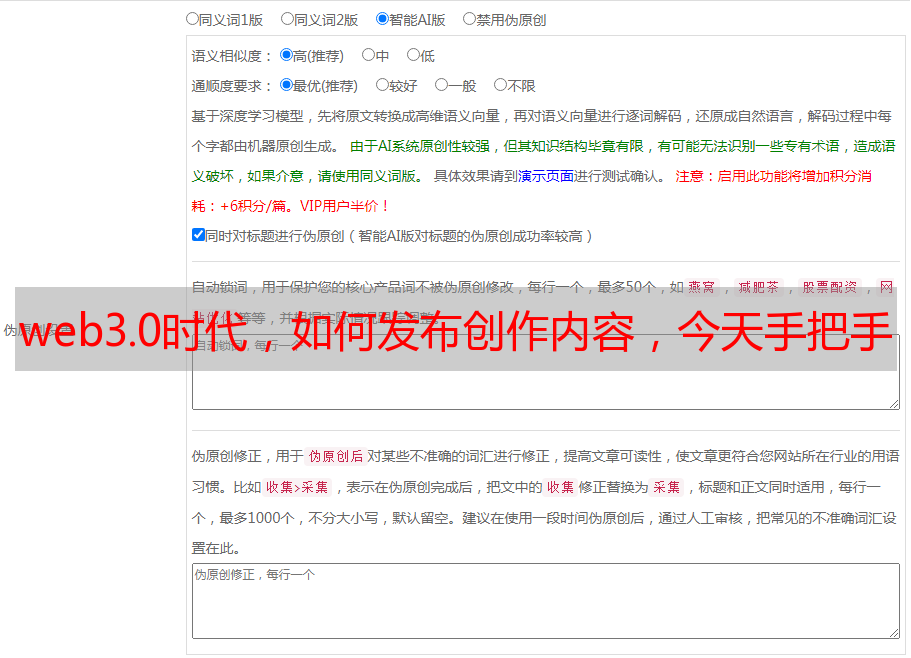The height and width of the screenshot is (658, 911).
Task: Set 通顺度要求 to 最优(推荐)
Action: (286, 85)
